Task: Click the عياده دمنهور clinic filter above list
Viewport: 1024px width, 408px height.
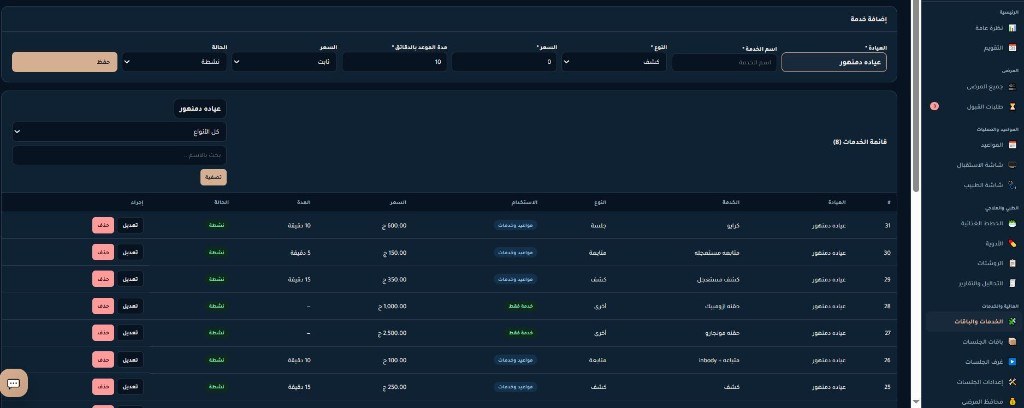Action: click(200, 108)
